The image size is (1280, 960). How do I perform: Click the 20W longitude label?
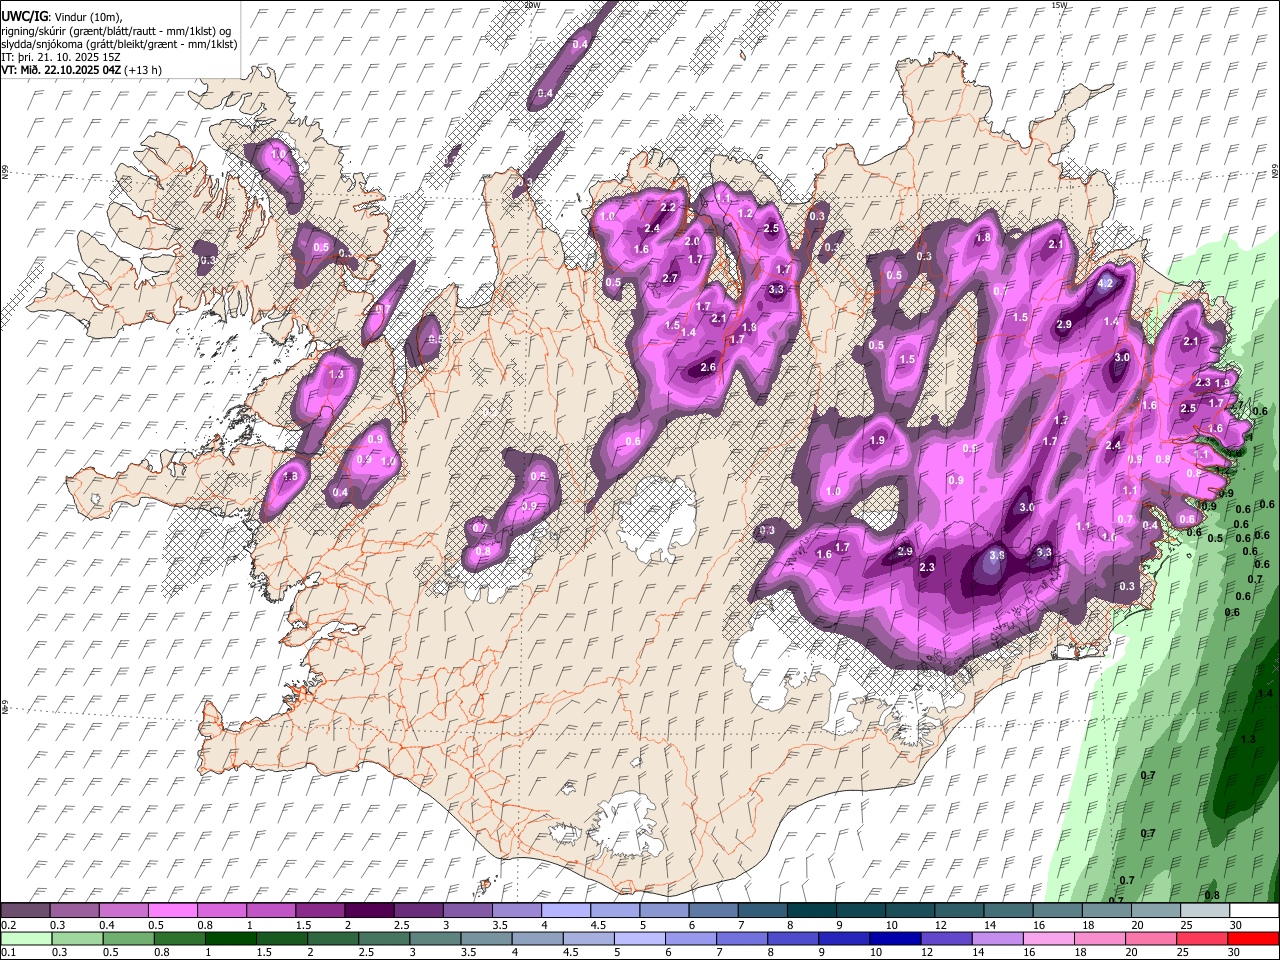pyautogui.click(x=532, y=5)
